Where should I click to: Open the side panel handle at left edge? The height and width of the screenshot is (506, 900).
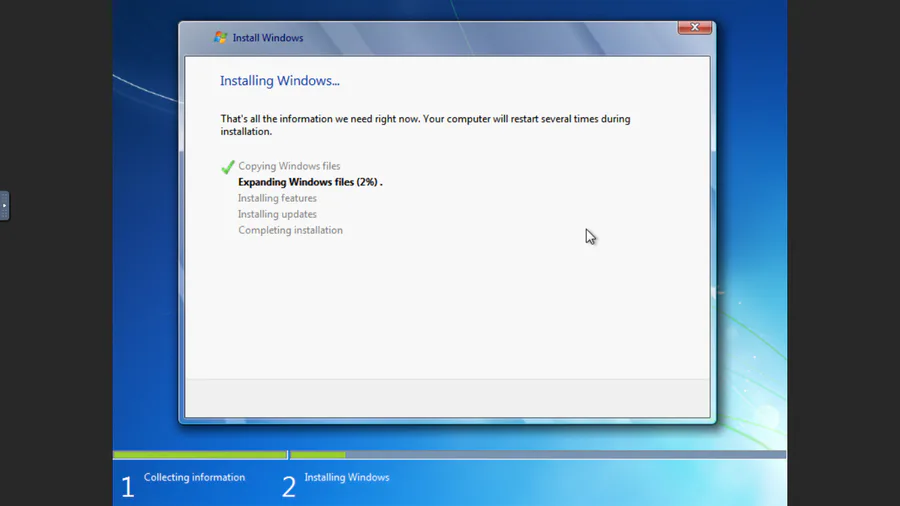(5, 205)
